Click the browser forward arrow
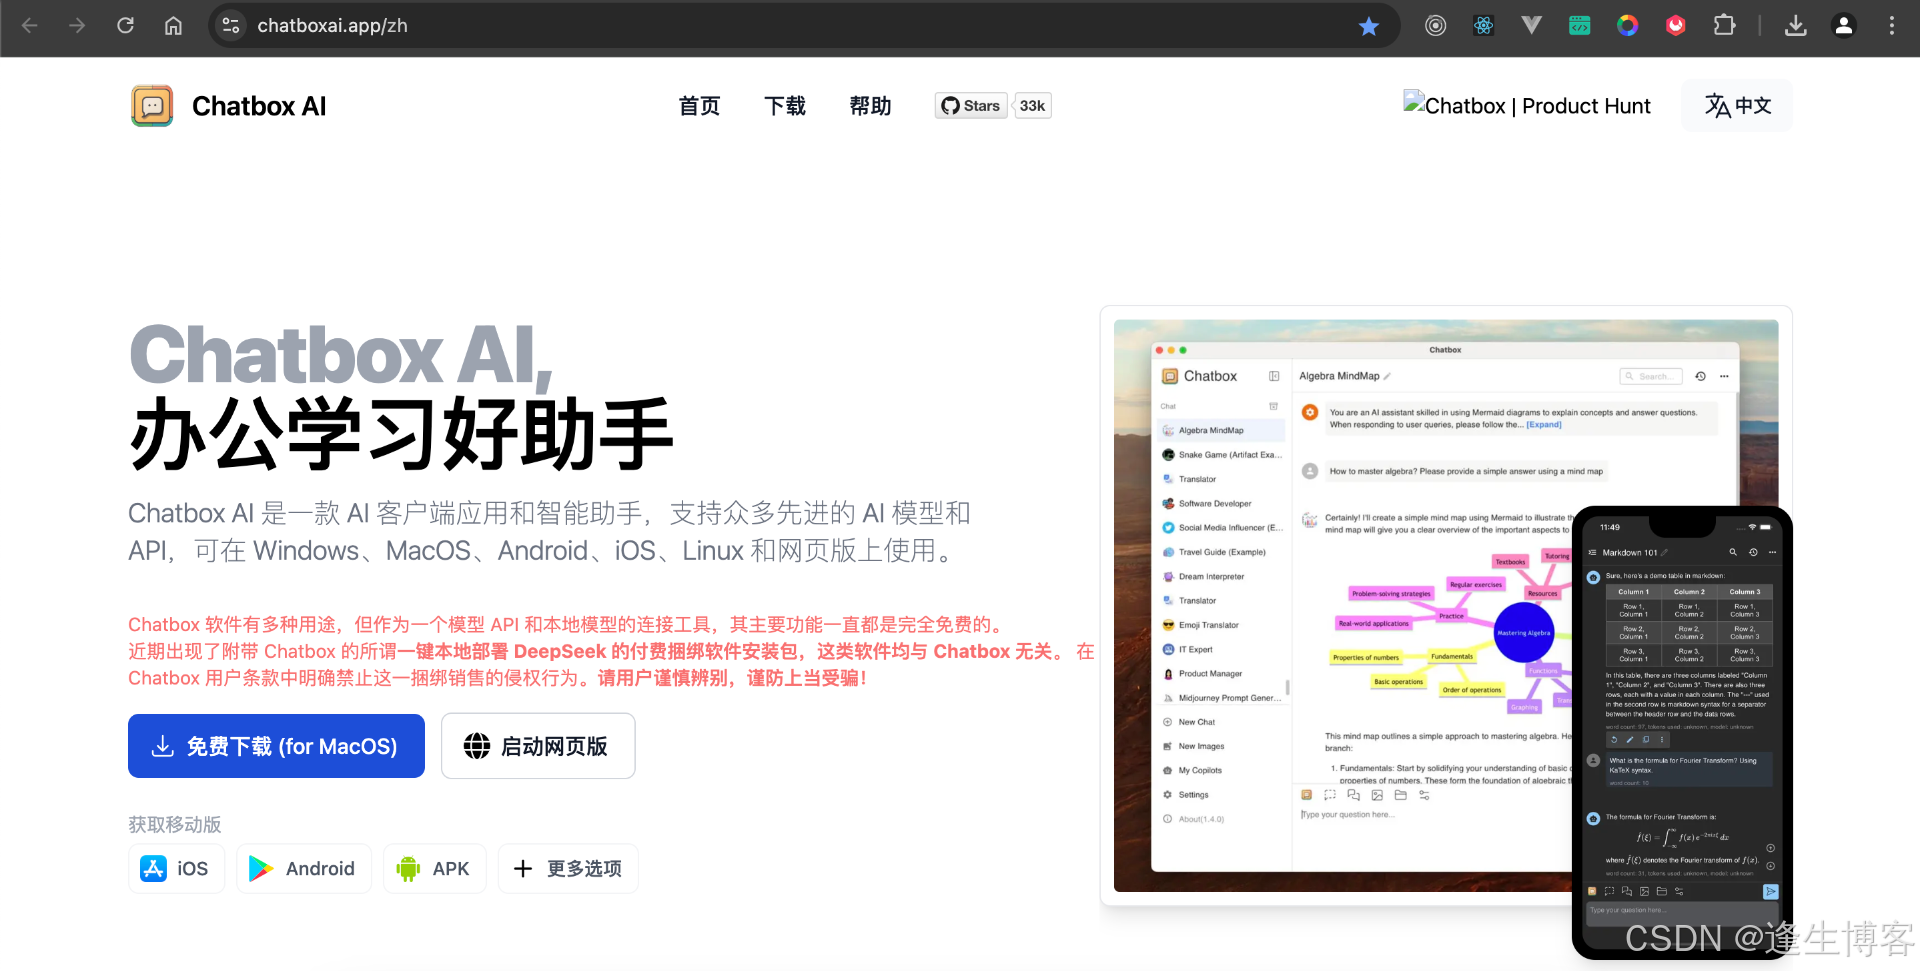Image resolution: width=1920 pixels, height=971 pixels. point(77,26)
